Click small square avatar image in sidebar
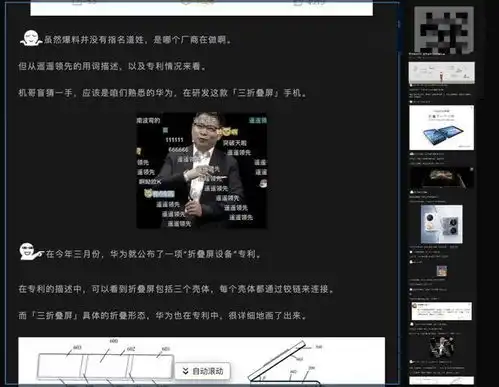499x387 pixels. tap(442, 271)
